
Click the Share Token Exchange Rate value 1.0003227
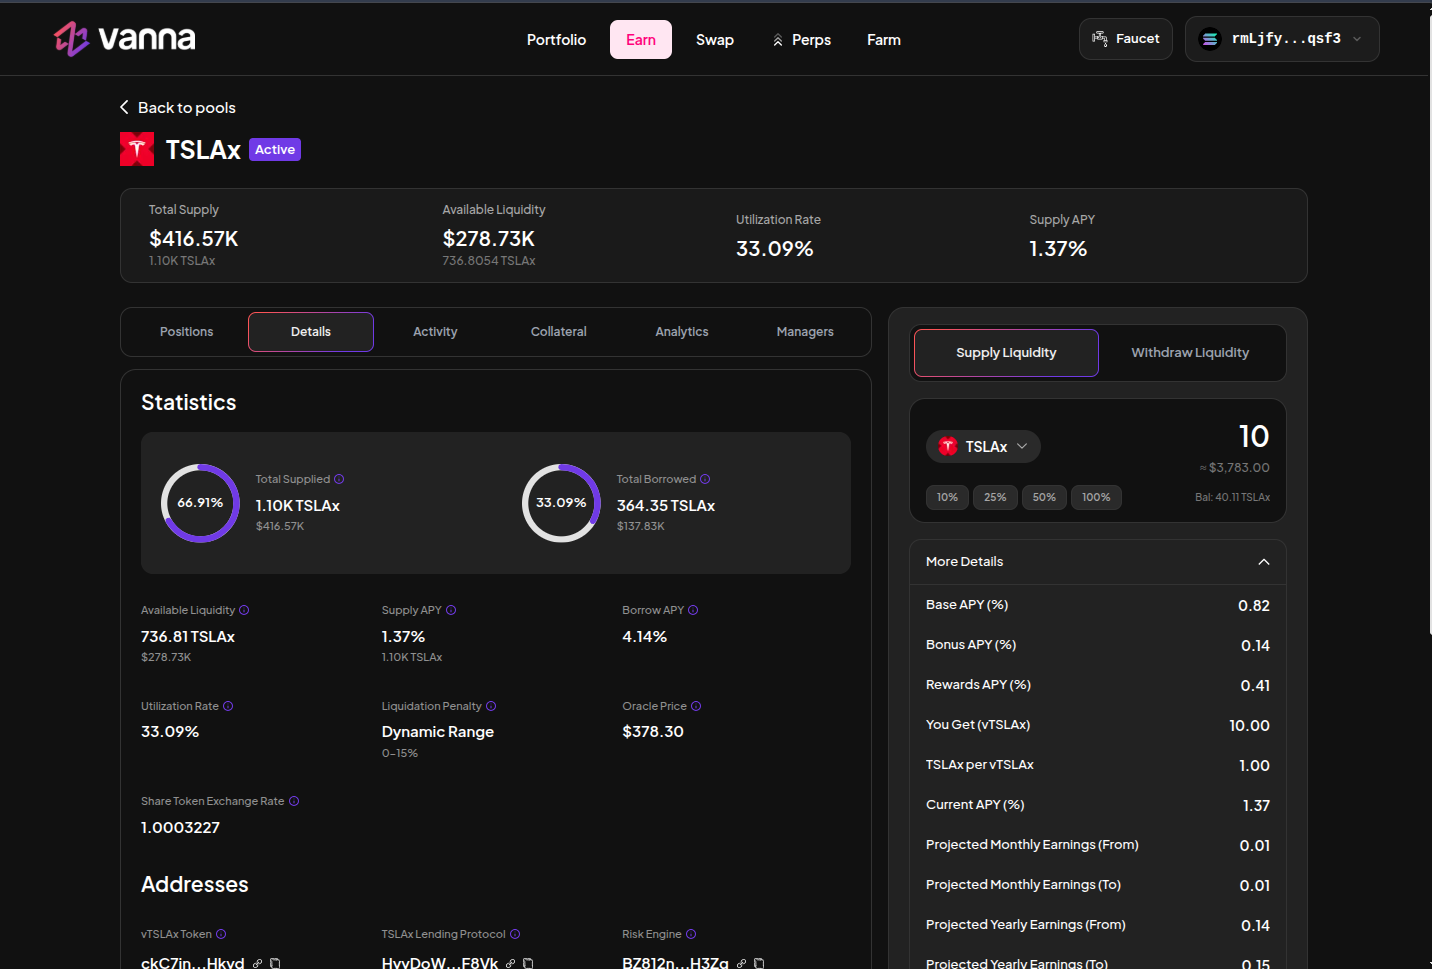(180, 828)
